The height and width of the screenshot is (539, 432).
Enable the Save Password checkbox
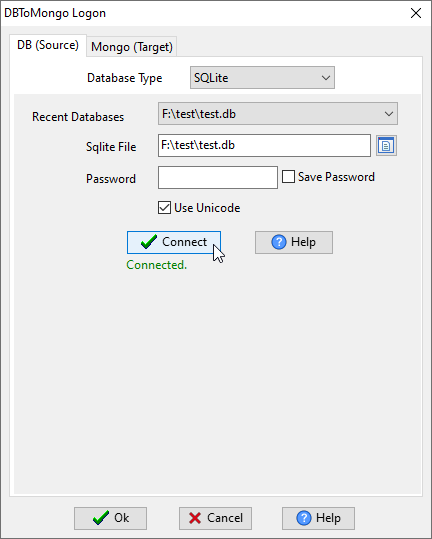point(288,177)
